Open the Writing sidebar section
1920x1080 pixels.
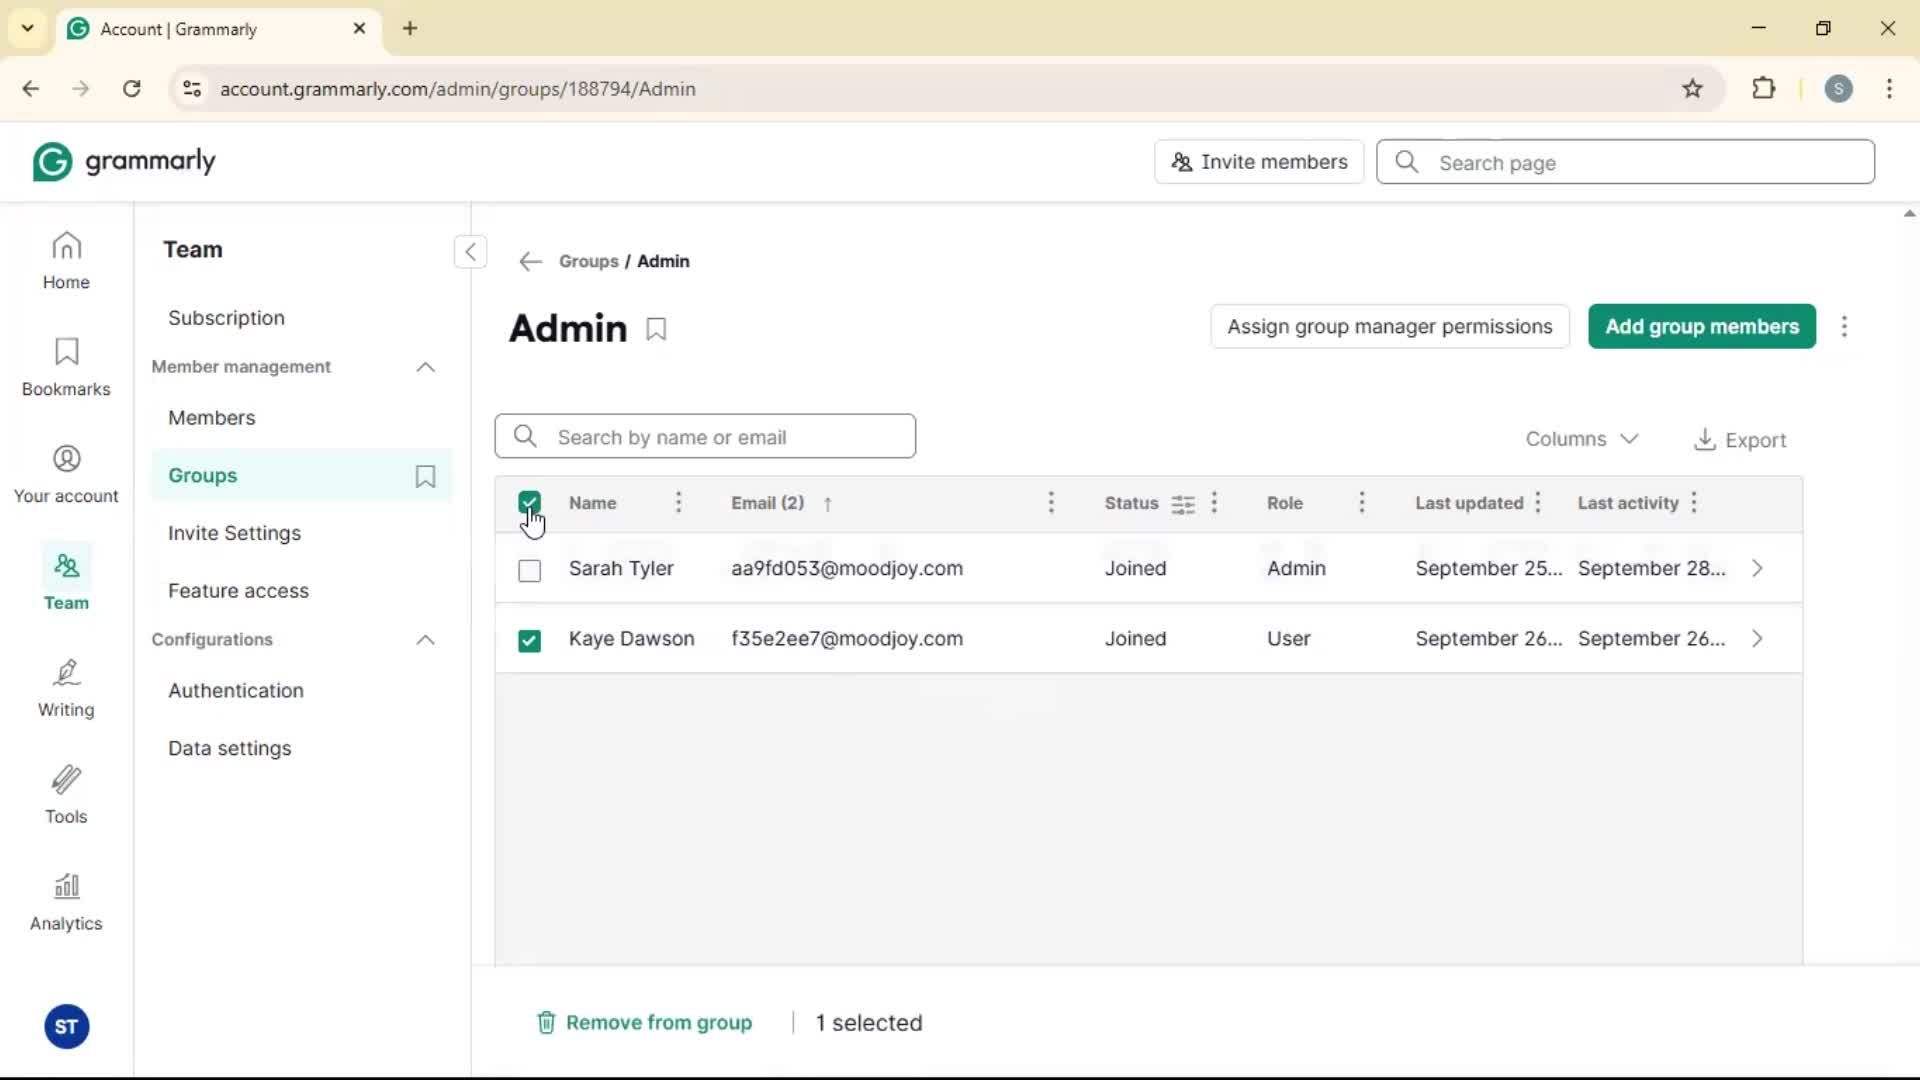(66, 688)
